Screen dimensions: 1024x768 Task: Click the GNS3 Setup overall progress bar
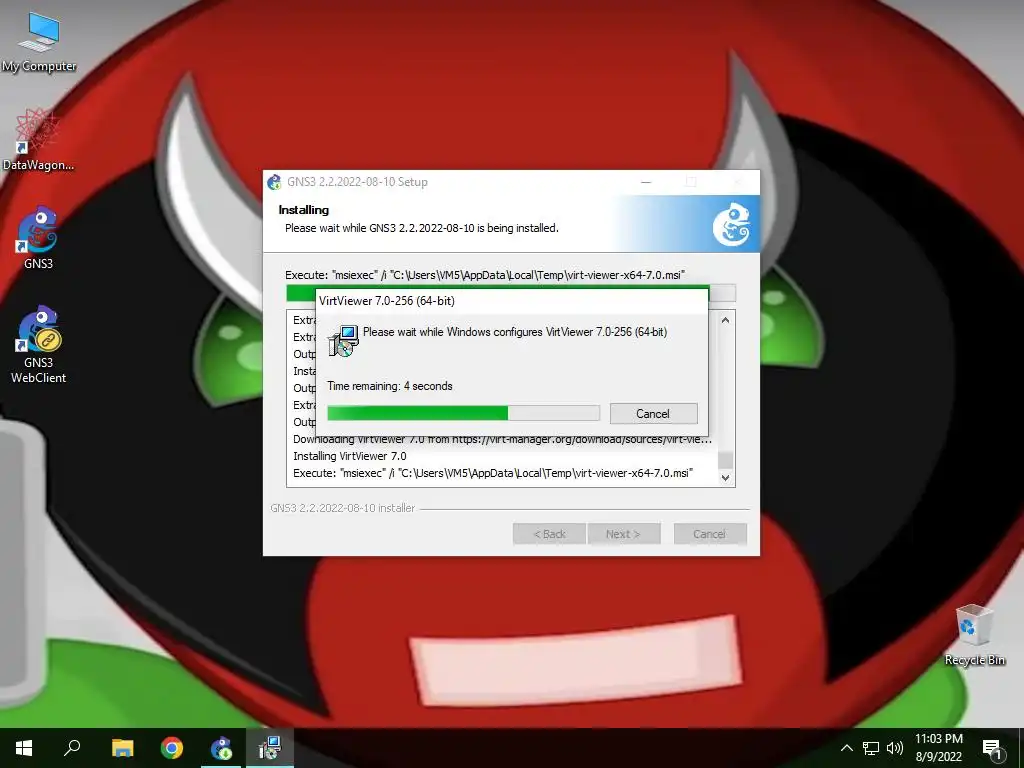click(x=511, y=293)
